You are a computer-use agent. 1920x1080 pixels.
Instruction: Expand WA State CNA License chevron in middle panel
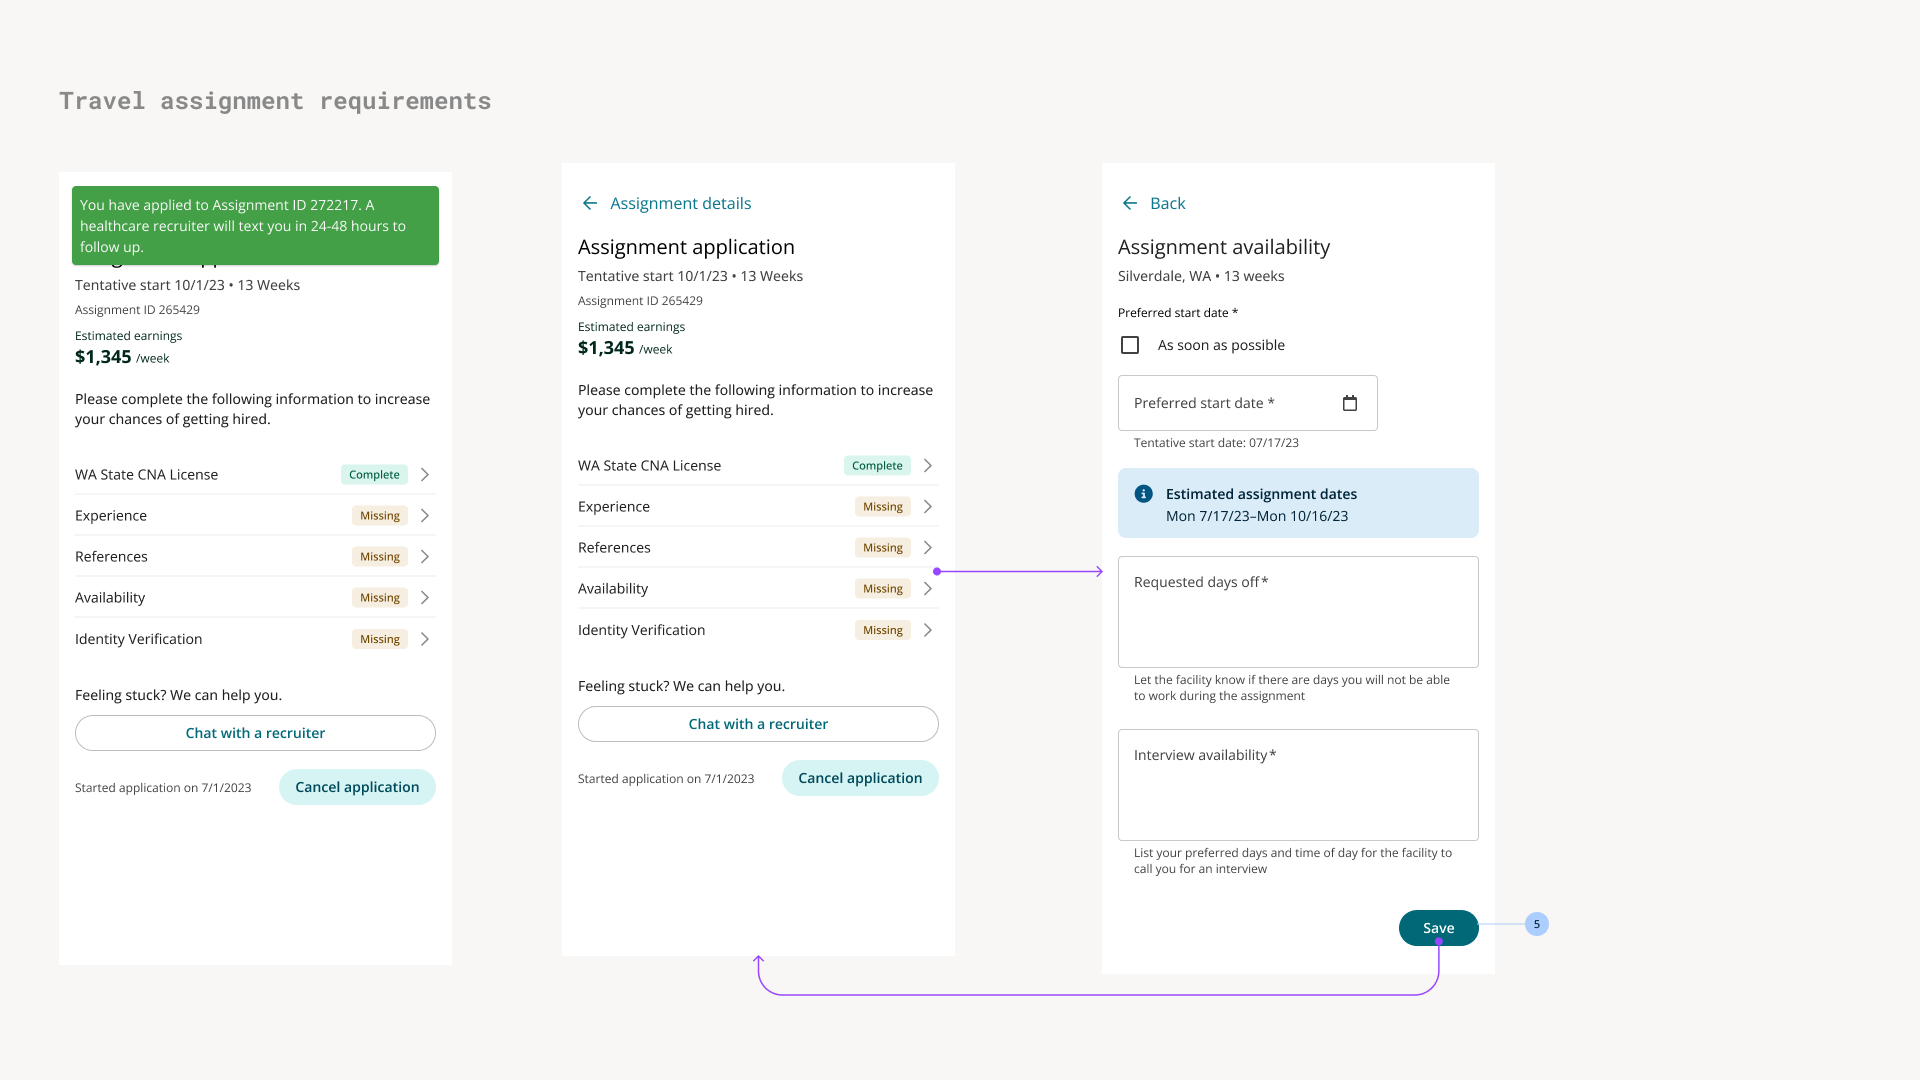(928, 466)
